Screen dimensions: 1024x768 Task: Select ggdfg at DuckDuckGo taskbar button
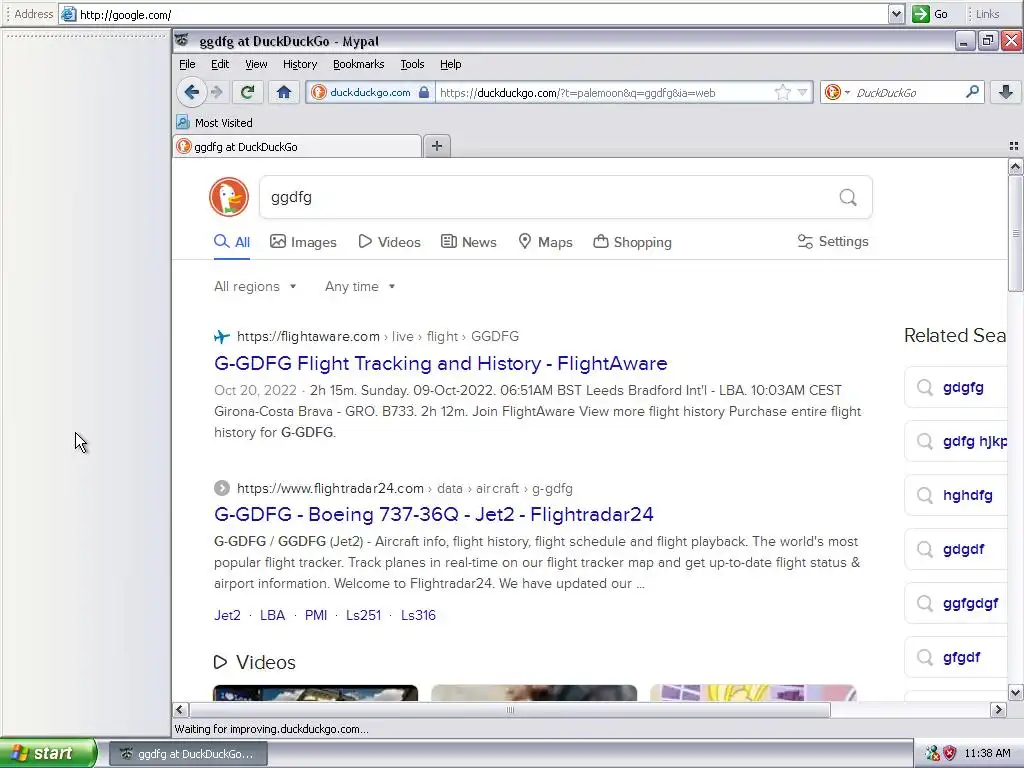tap(188, 754)
